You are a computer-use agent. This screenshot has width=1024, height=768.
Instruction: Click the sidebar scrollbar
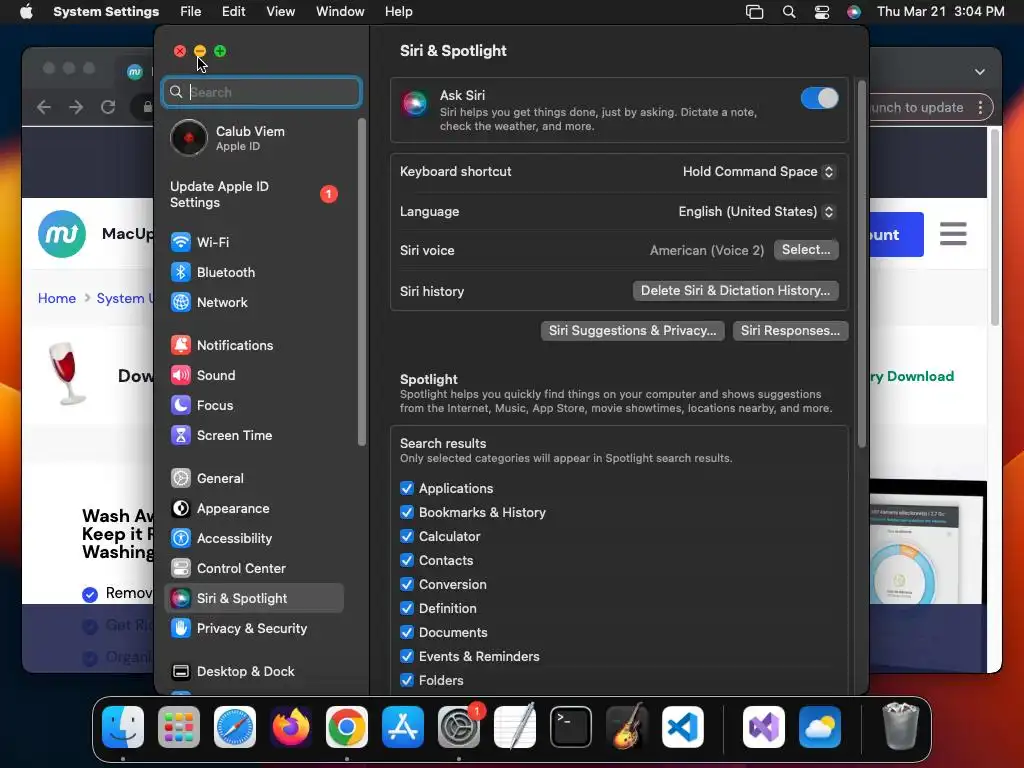pyautogui.click(x=362, y=282)
